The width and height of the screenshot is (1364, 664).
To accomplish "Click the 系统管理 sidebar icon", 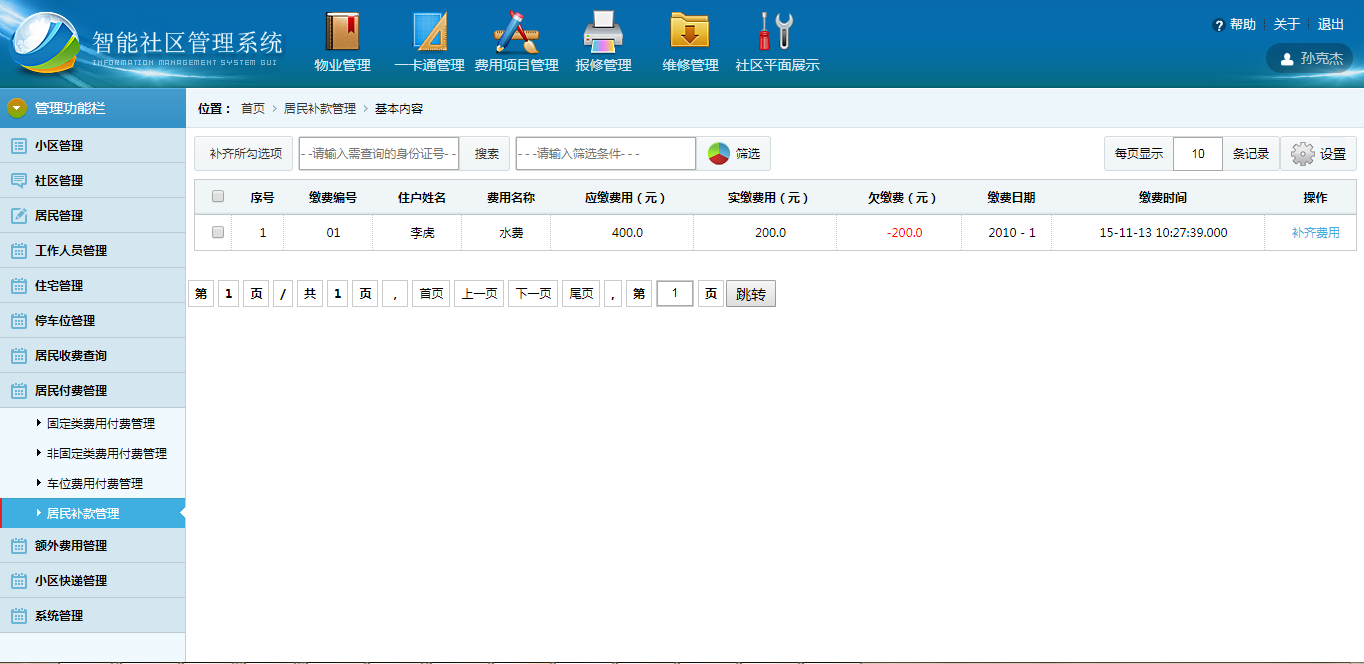I will pyautogui.click(x=18, y=616).
